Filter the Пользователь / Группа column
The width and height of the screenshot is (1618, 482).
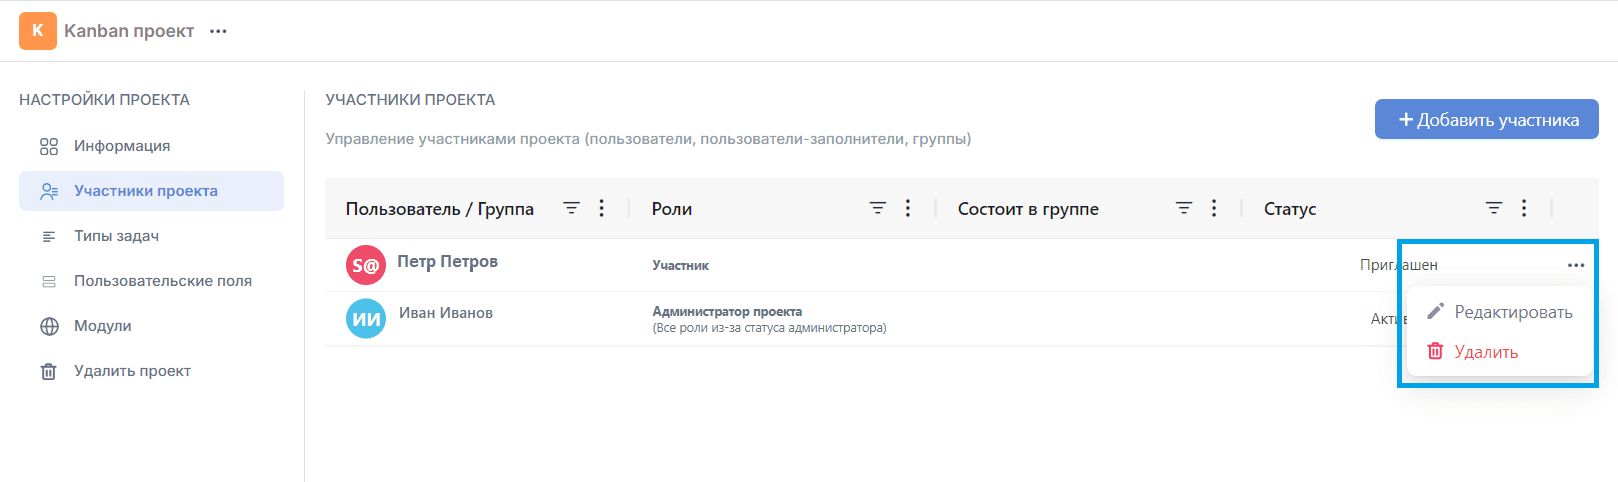571,208
